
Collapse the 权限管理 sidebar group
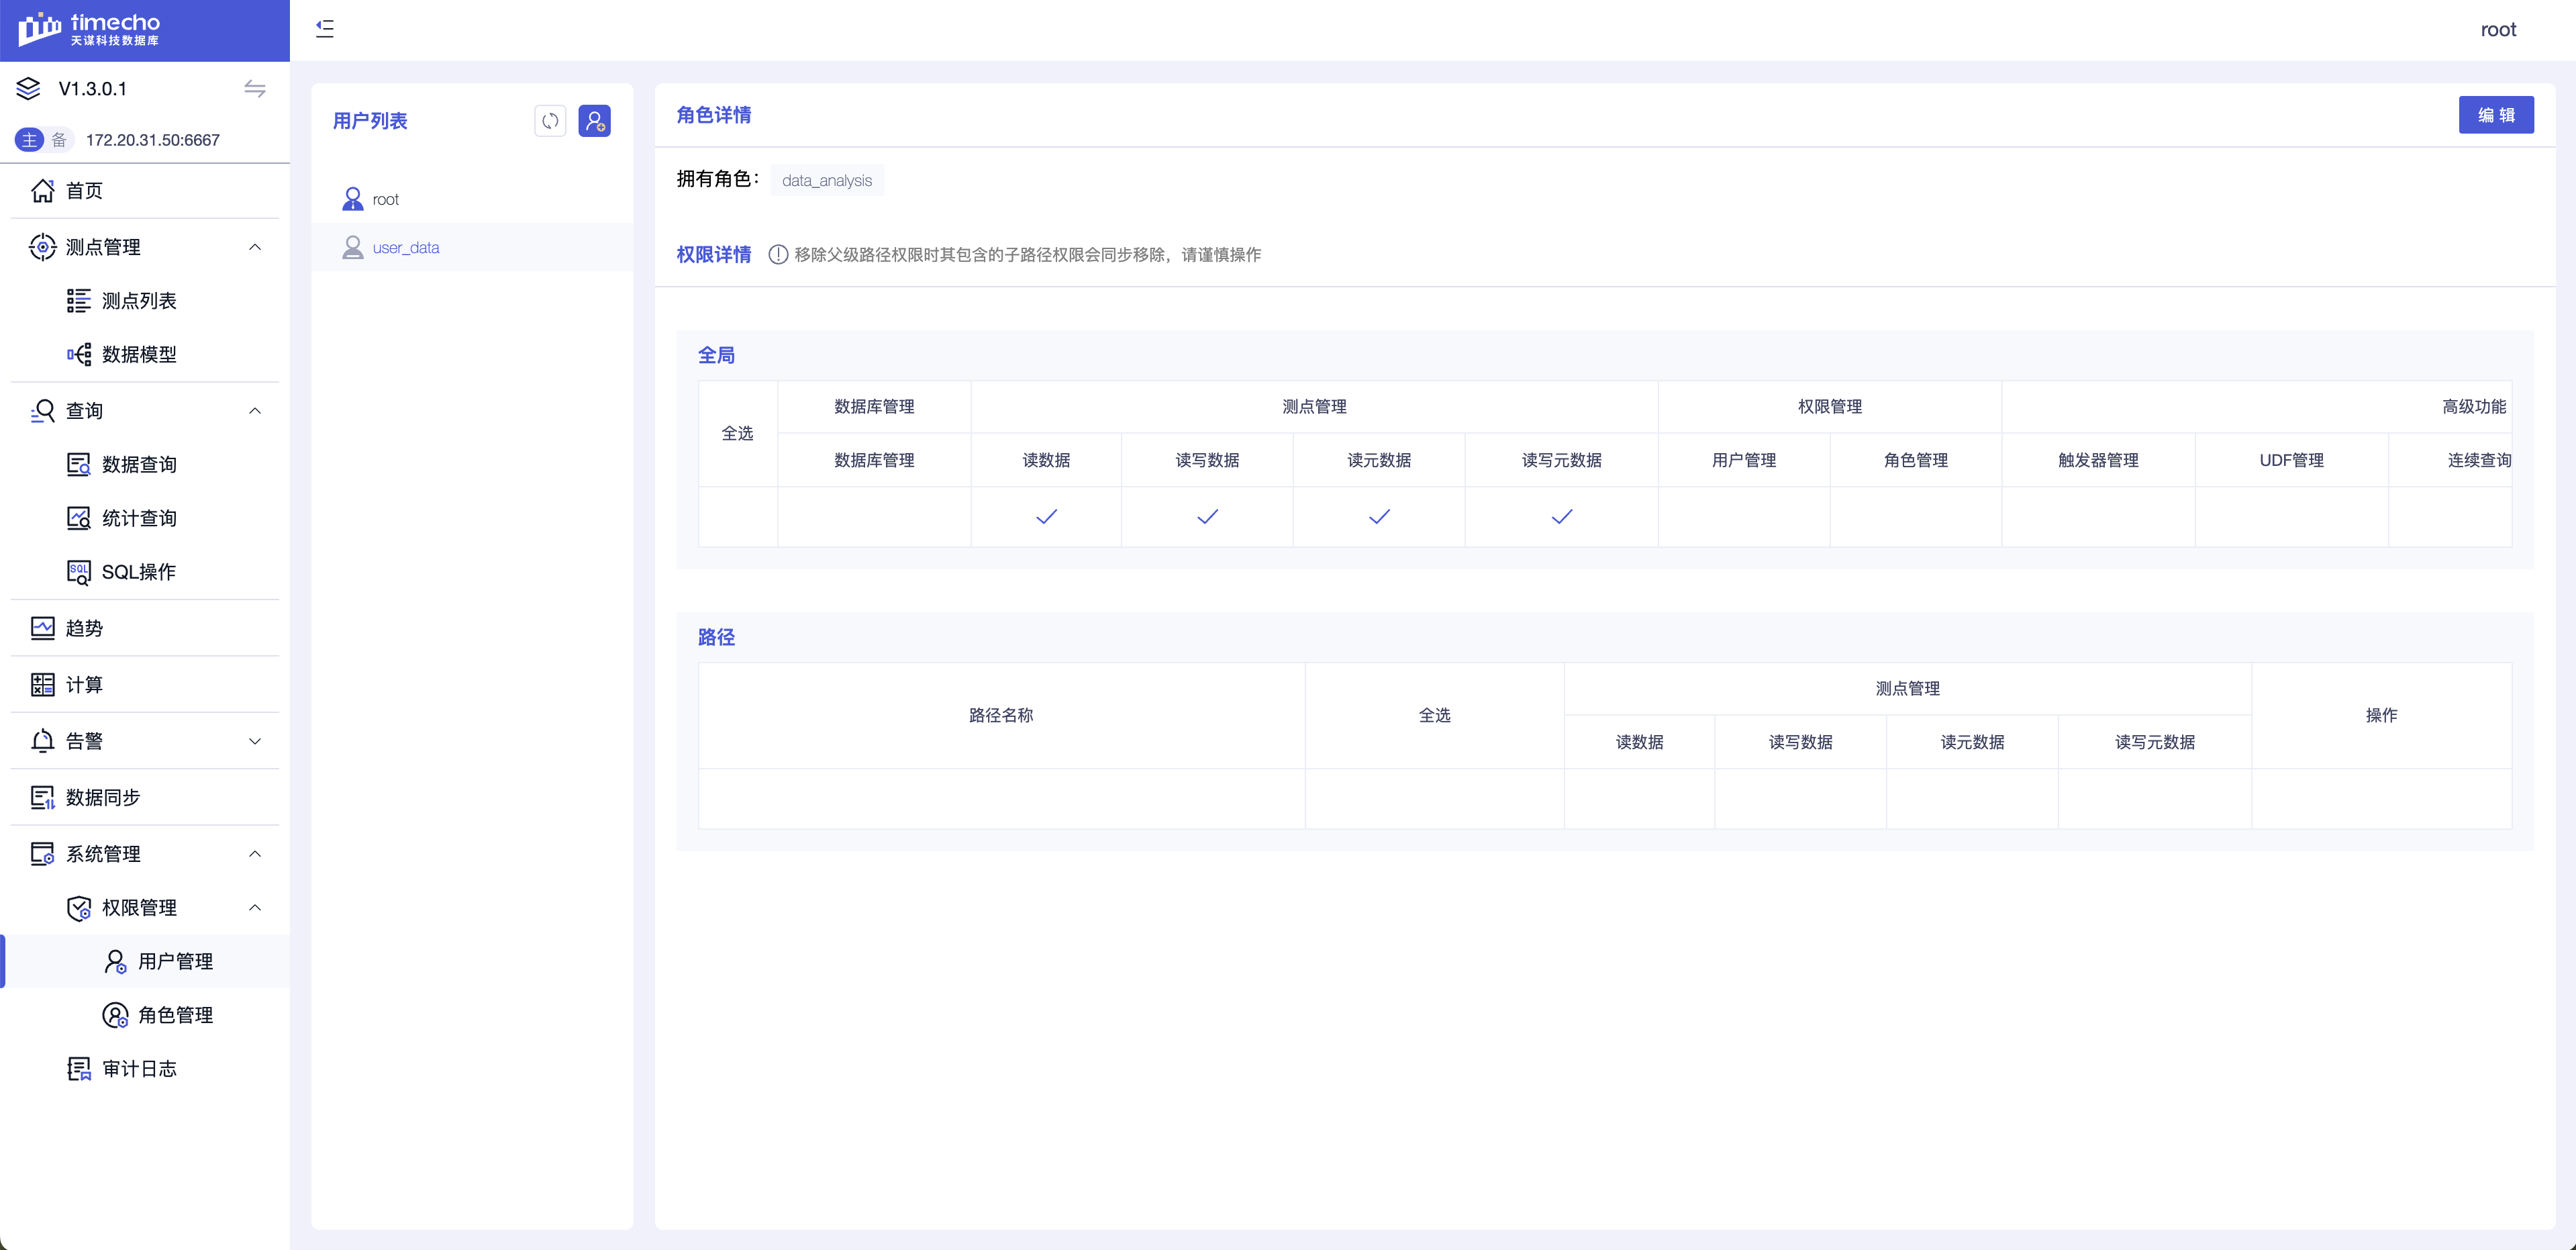tap(255, 908)
